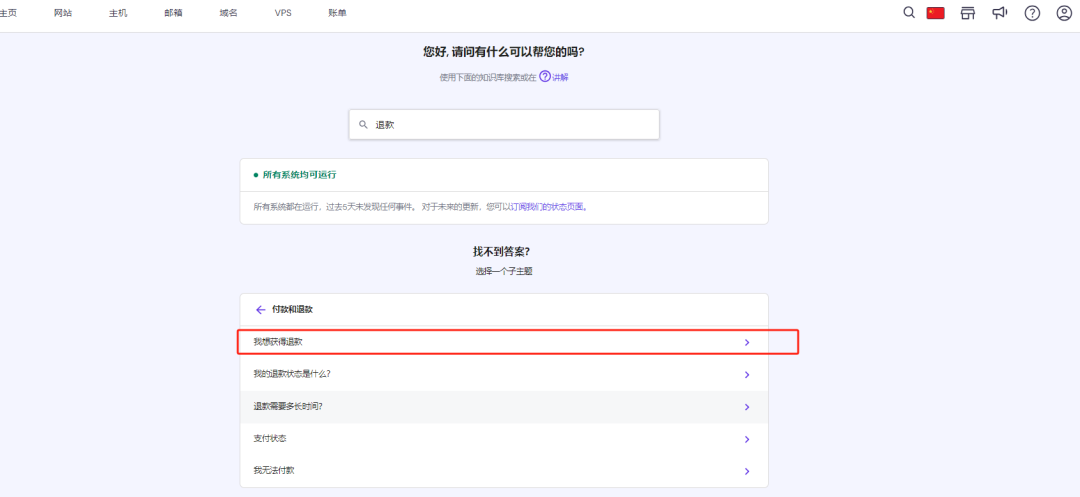
Task: Expand the 我的退款状态是什么 chevron
Action: pyautogui.click(x=747, y=375)
